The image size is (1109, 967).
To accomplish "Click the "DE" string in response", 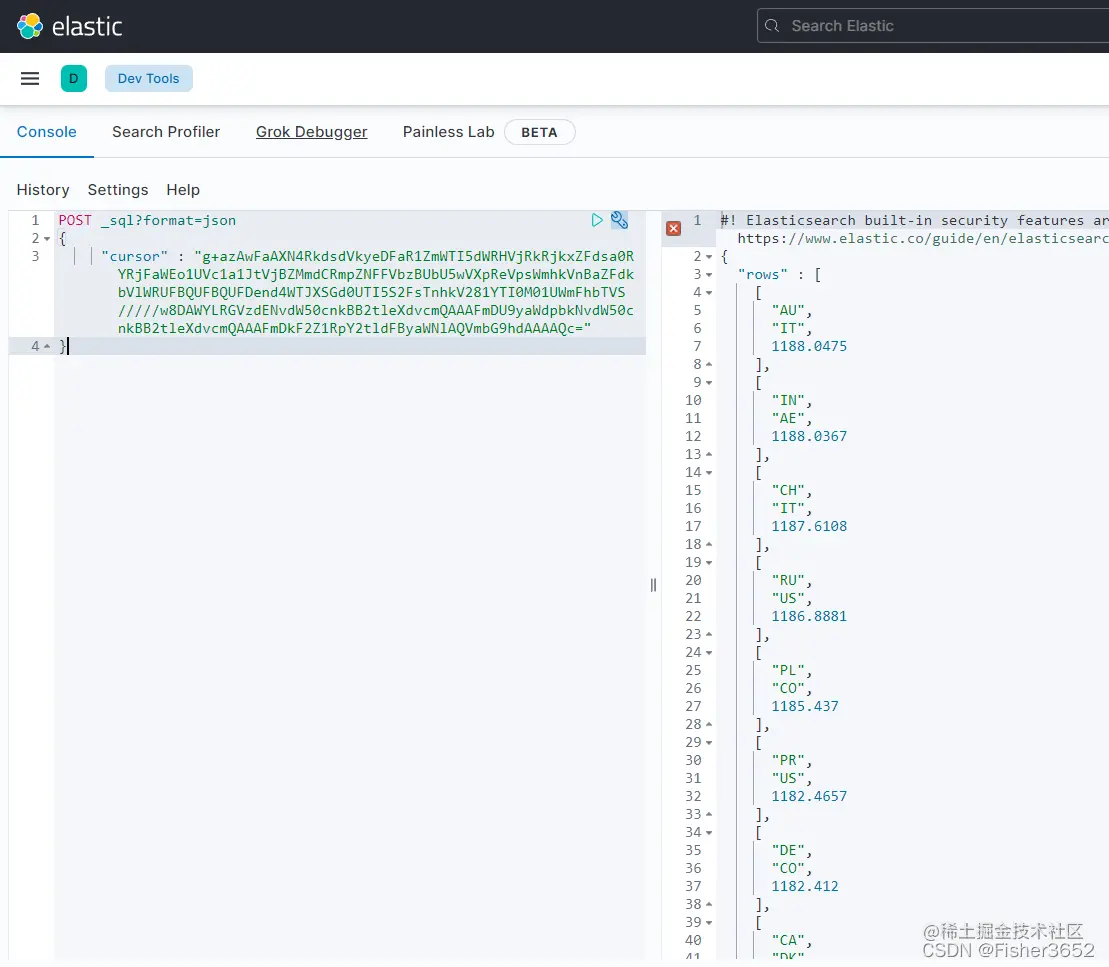I will pos(788,850).
